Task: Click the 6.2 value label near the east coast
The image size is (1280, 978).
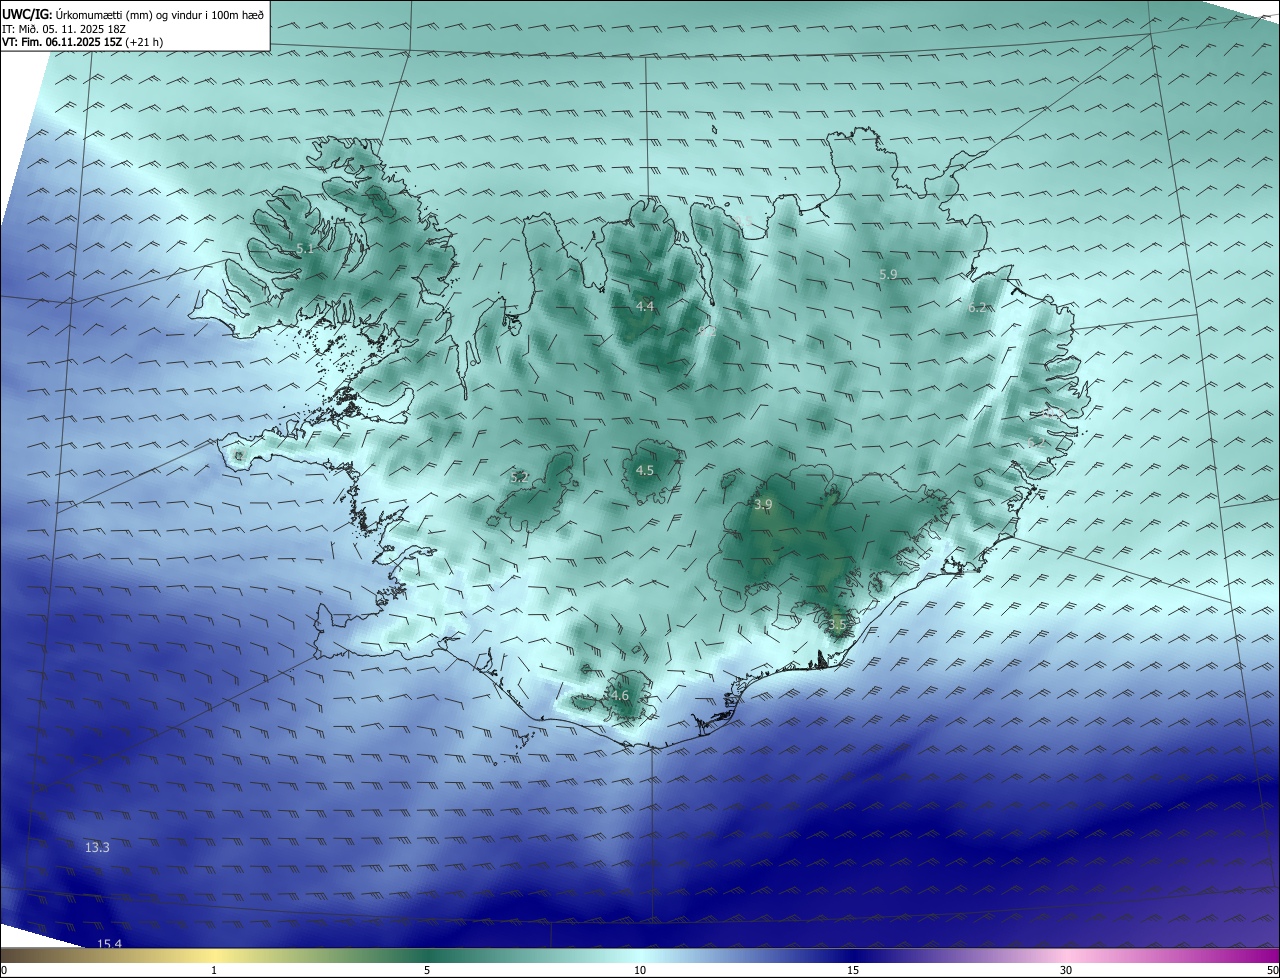Action: tap(977, 308)
